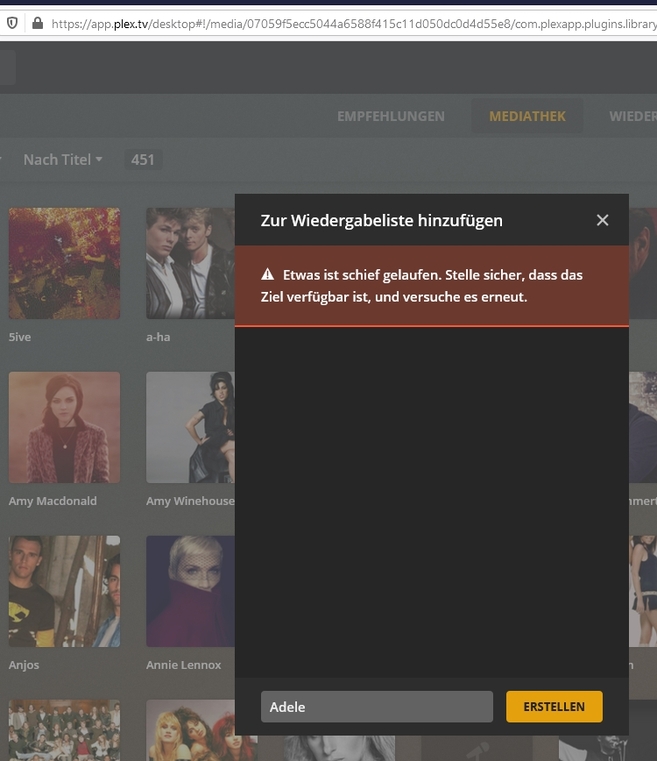Open the Amy Winehouse artist thumbnail
The width and height of the screenshot is (657, 761).
pos(190,427)
